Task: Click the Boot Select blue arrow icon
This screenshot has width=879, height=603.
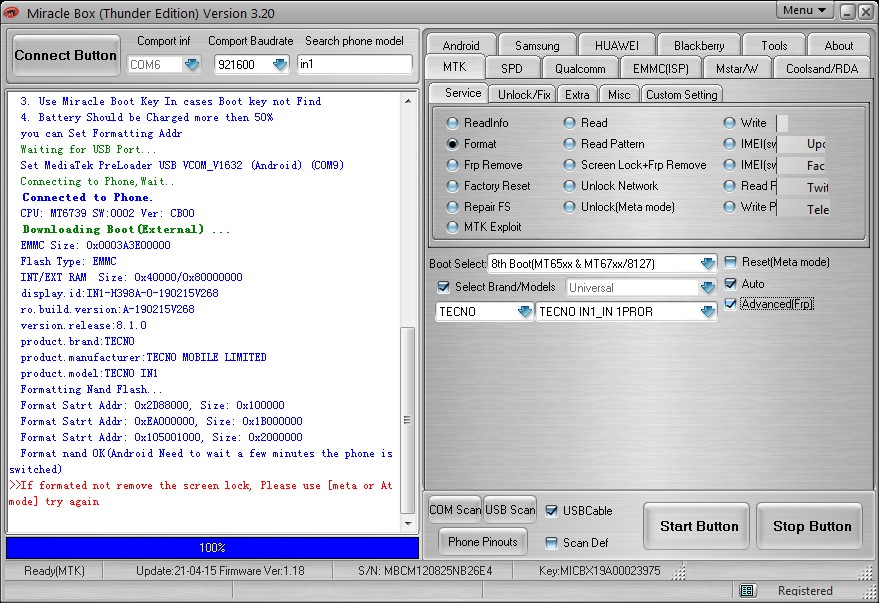Action: [x=707, y=264]
